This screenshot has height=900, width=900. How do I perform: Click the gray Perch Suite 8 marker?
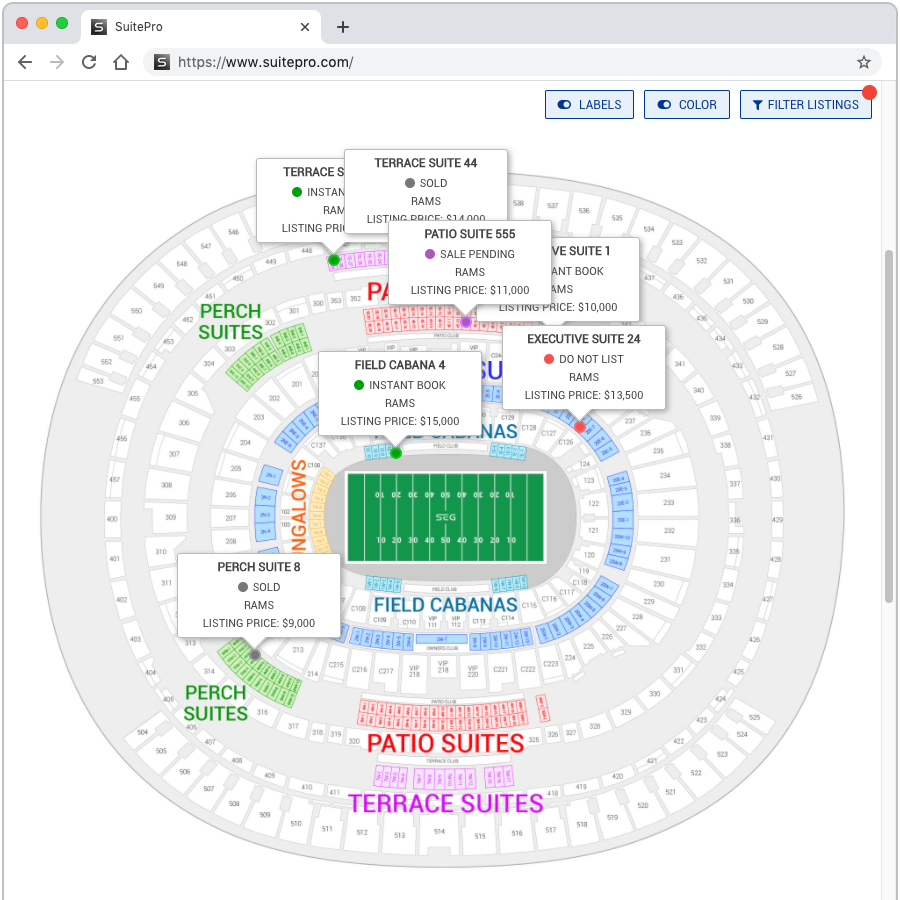click(x=255, y=655)
